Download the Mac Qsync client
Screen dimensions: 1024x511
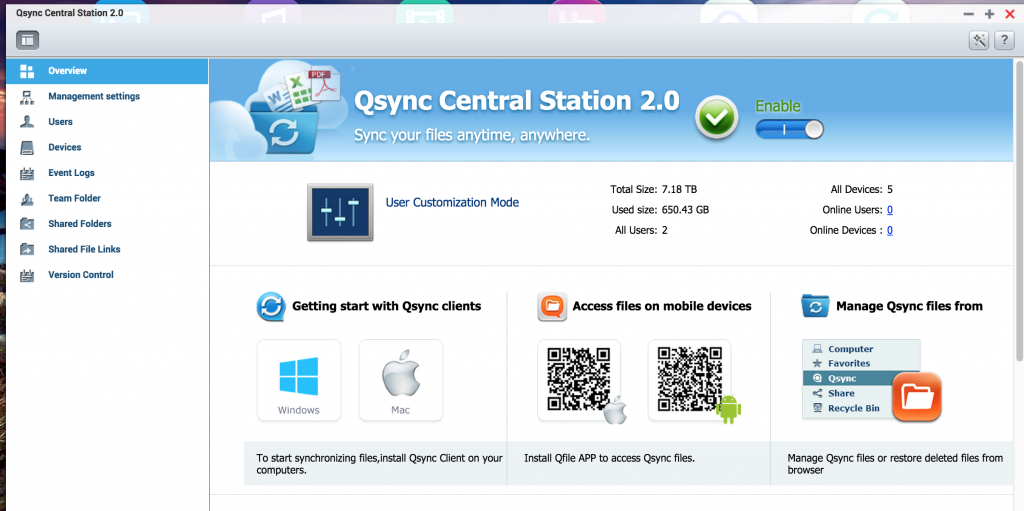[x=400, y=380]
